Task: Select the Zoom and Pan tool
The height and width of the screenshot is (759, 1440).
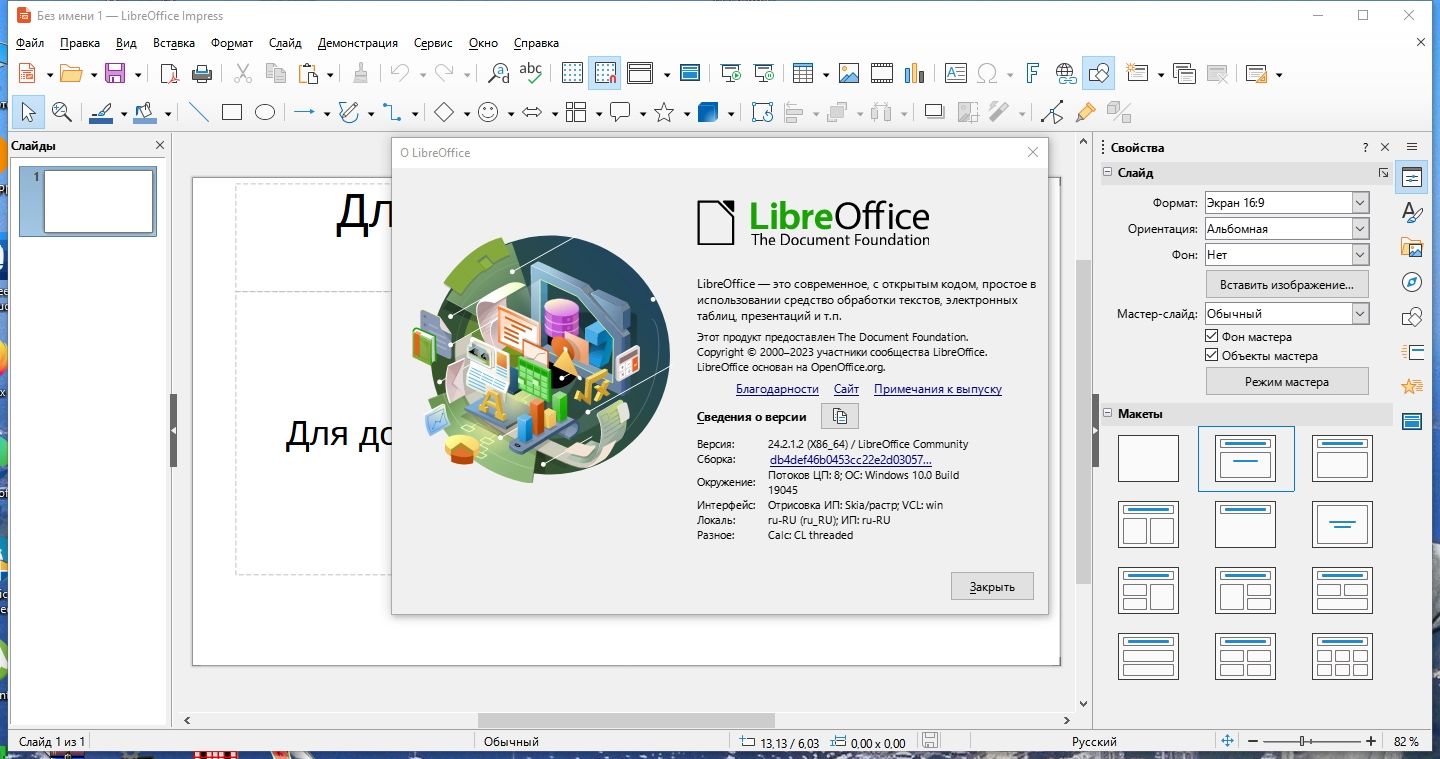Action: click(x=62, y=111)
